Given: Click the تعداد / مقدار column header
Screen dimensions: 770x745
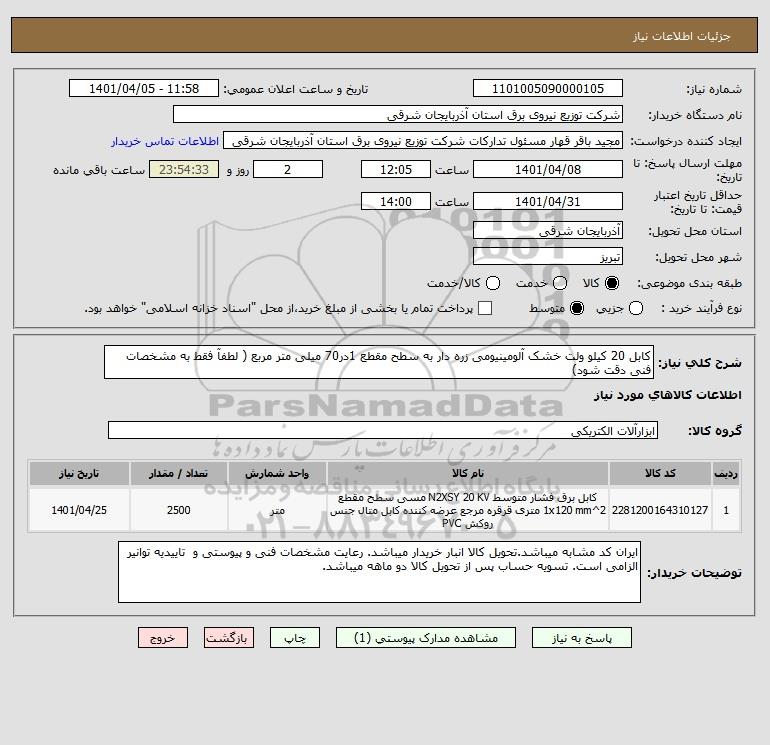Looking at the screenshot, I should [x=178, y=473].
